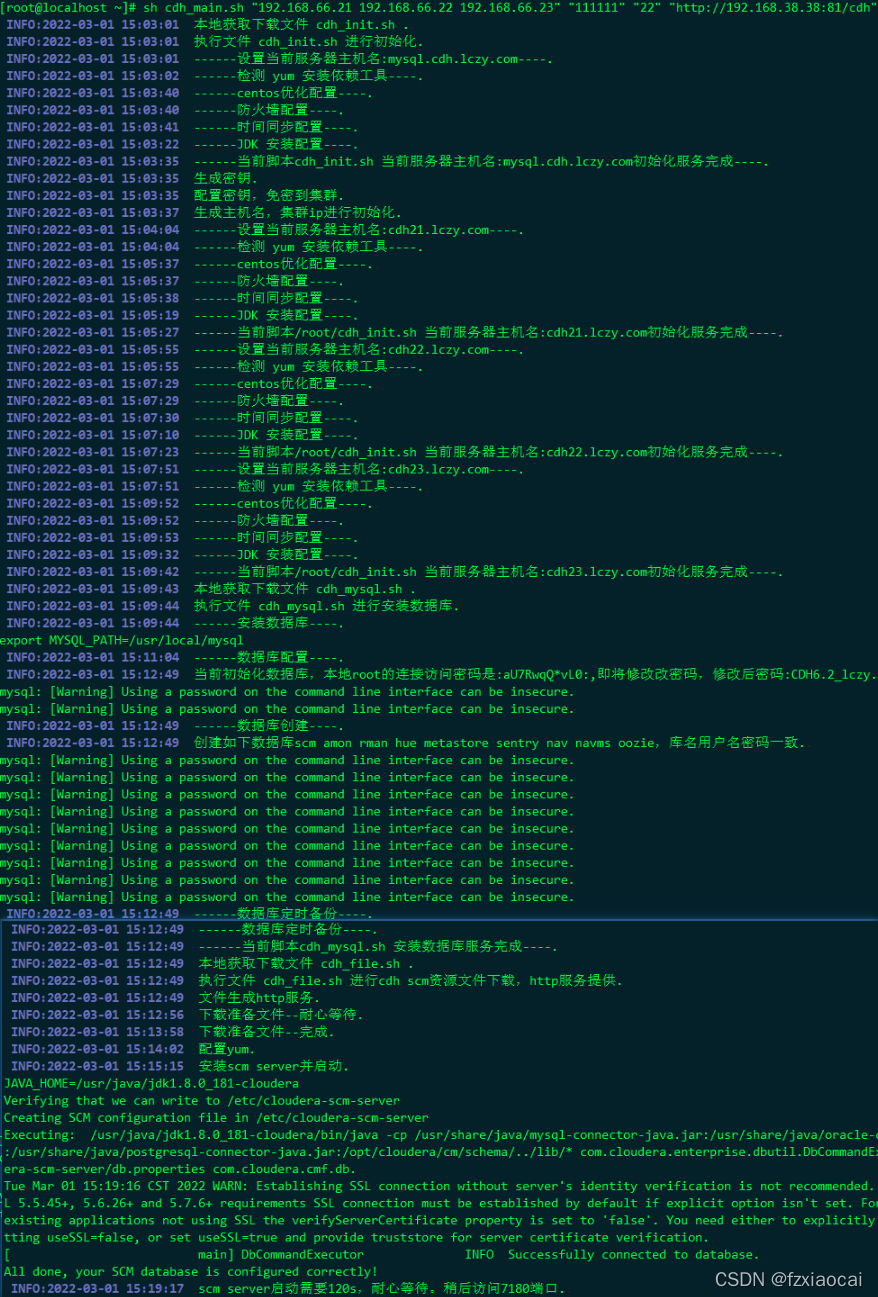
Task: Click the 'cdh21.lczy.com初始化服务完成' line
Action: 395,332
